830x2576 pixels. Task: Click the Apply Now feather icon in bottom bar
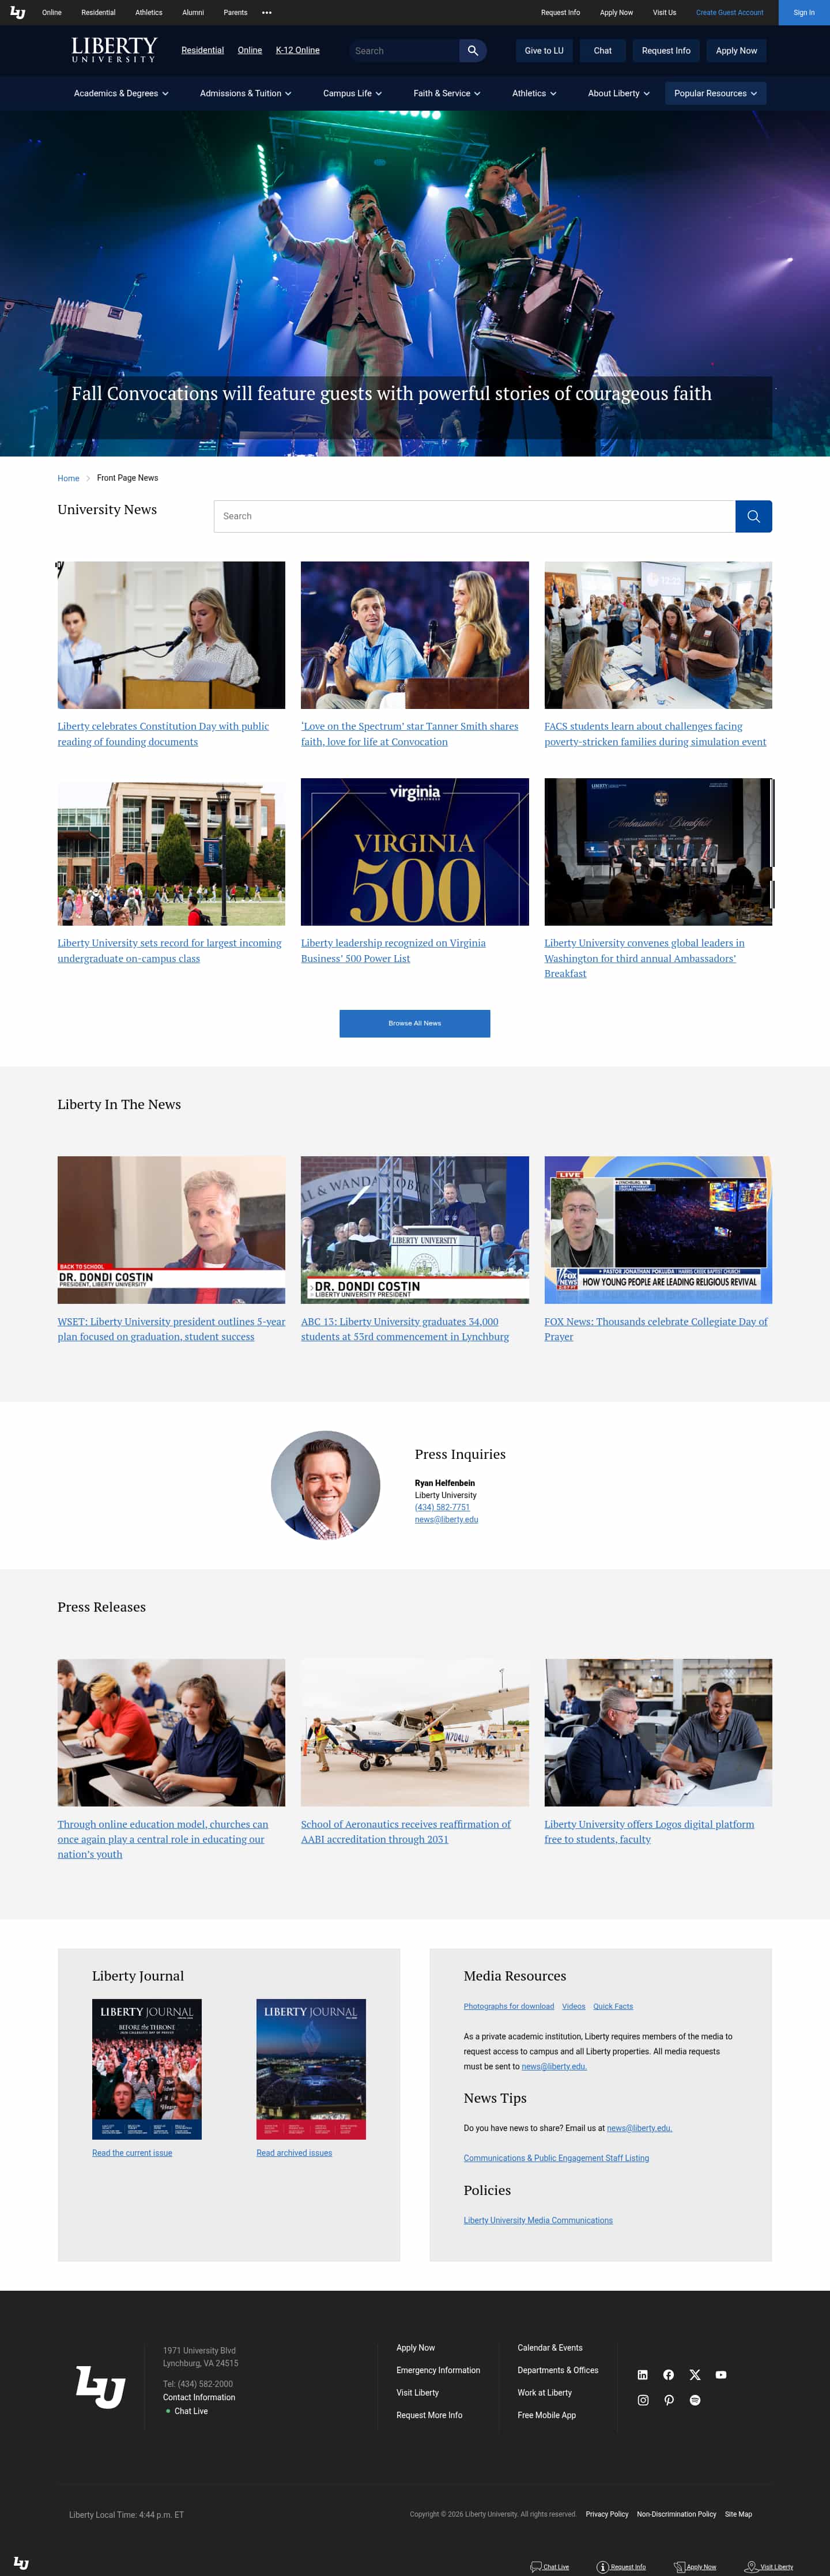point(680,2566)
